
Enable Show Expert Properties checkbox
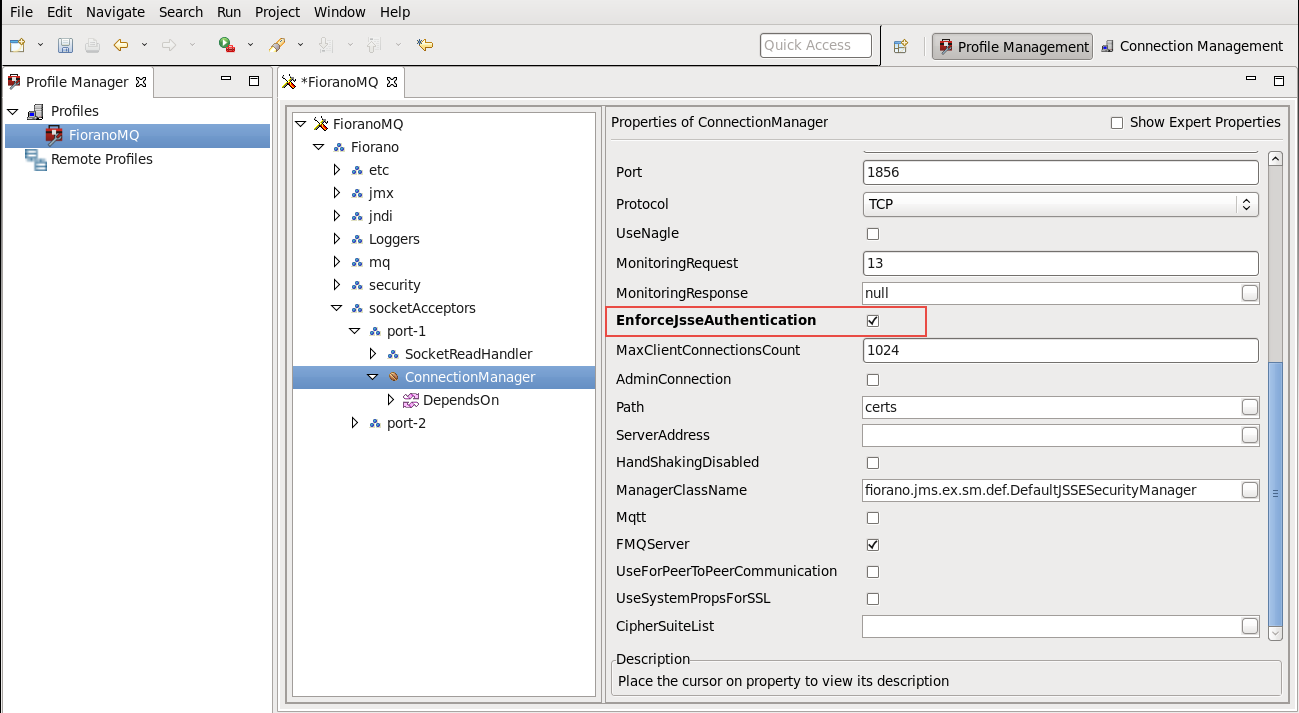pyautogui.click(x=1117, y=123)
